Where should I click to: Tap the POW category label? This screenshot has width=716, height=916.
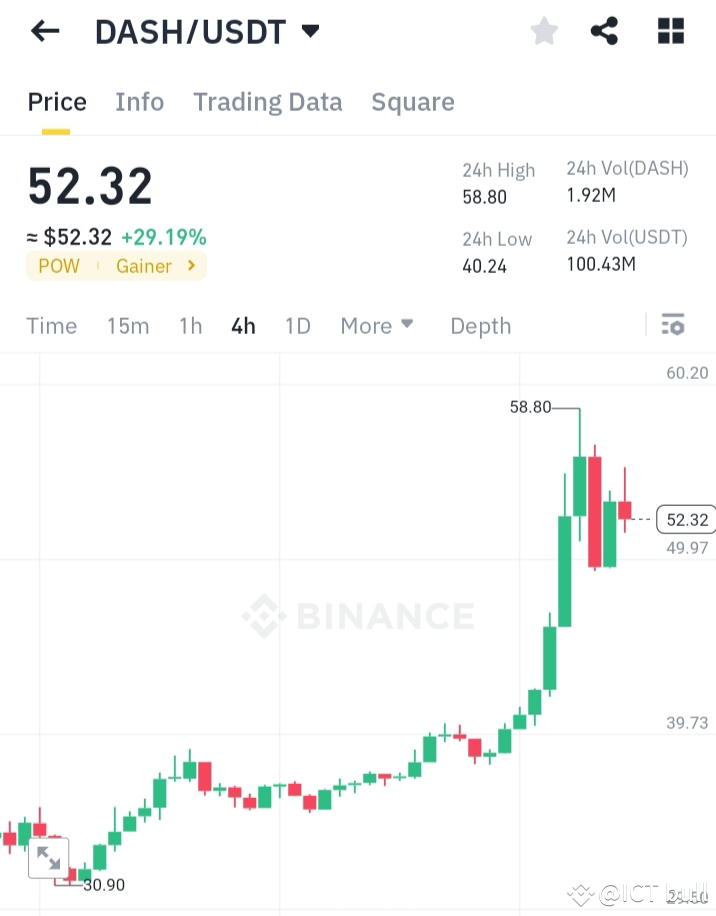(x=59, y=266)
